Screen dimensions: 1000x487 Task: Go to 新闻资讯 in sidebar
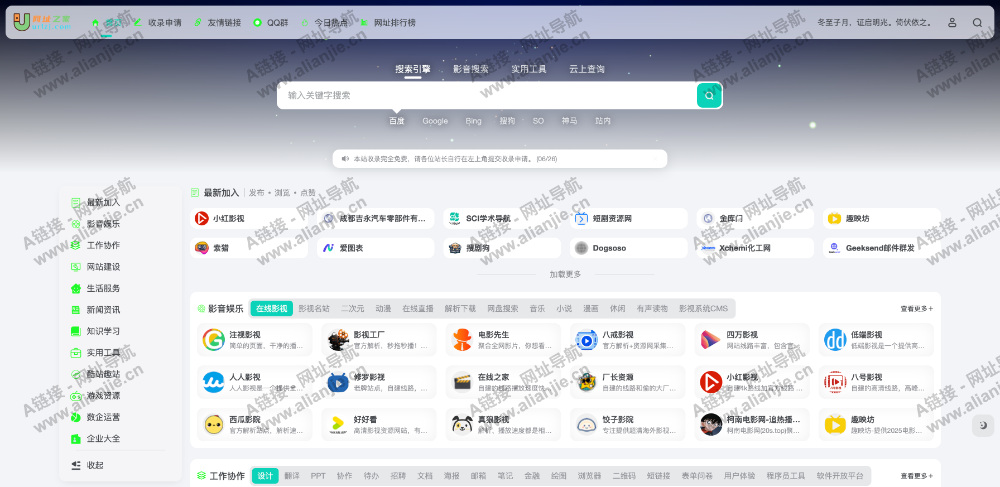pyautogui.click(x=95, y=310)
